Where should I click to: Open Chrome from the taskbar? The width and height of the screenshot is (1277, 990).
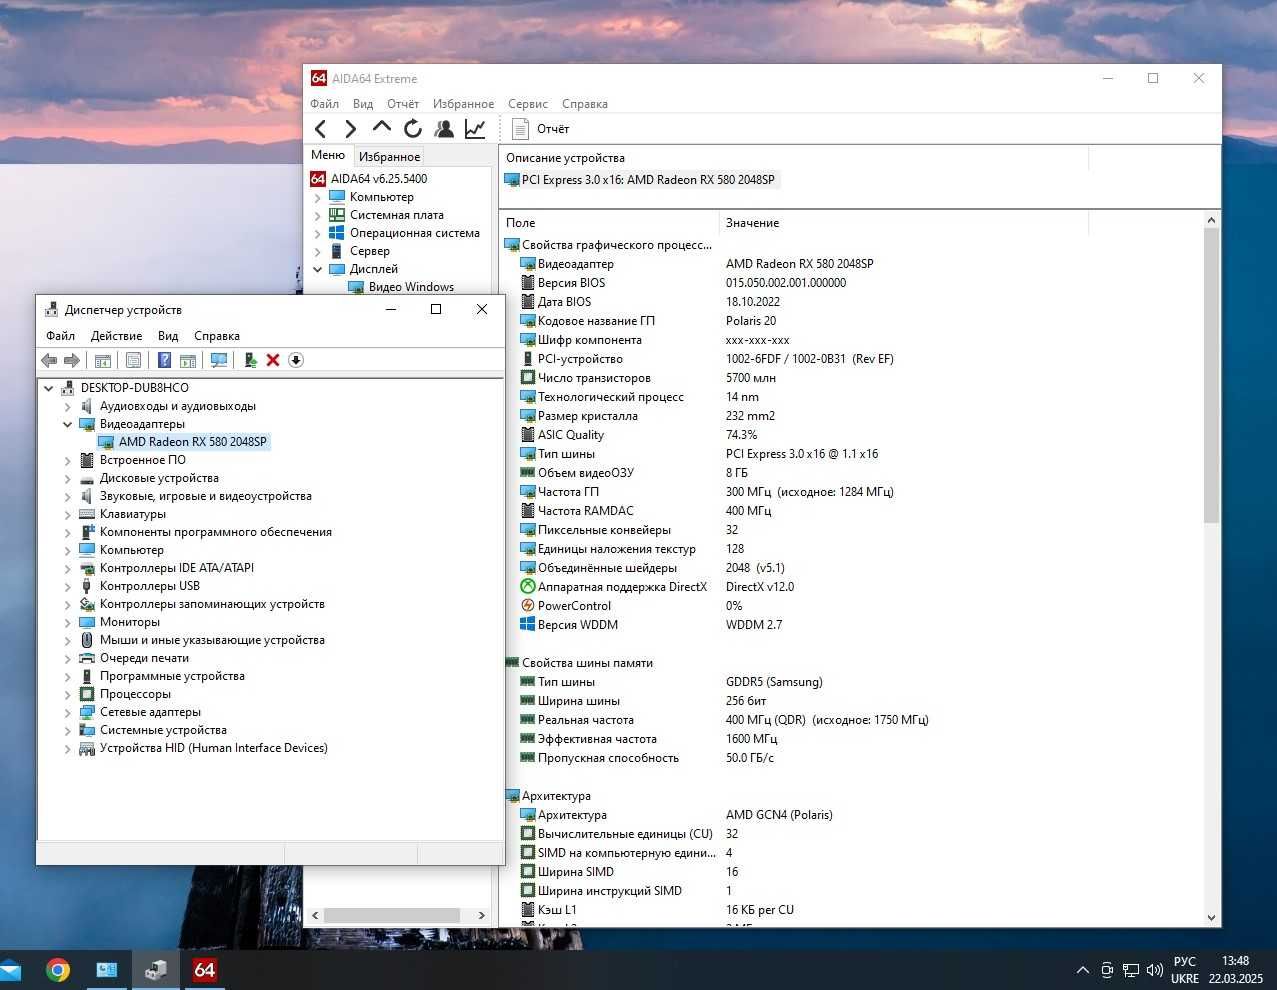58,970
